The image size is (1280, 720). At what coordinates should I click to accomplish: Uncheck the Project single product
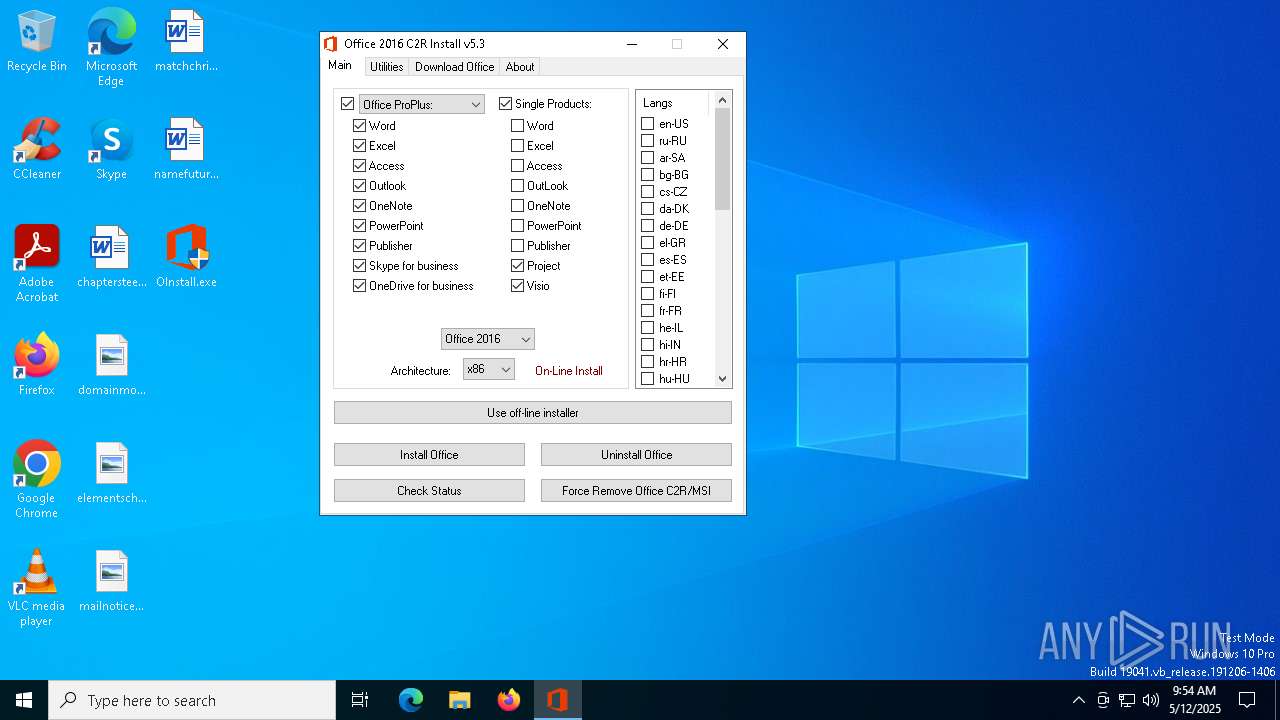pyautogui.click(x=518, y=266)
